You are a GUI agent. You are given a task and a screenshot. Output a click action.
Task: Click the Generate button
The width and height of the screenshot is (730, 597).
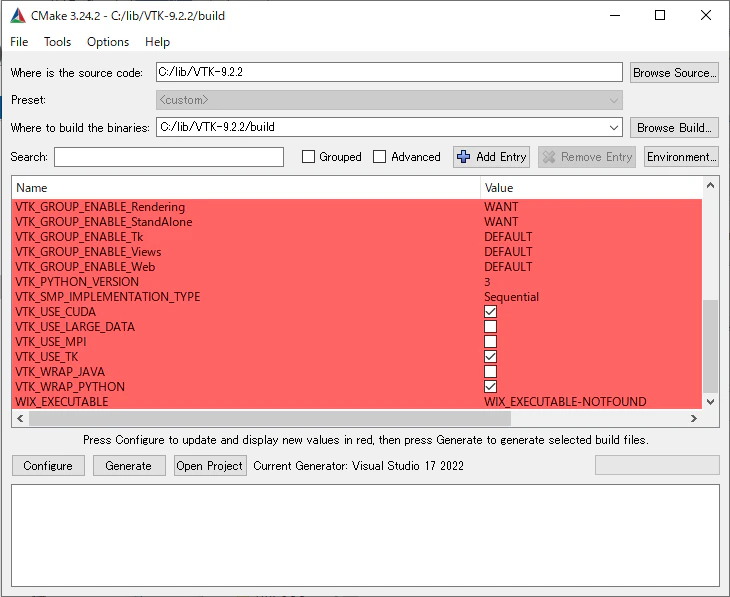[129, 466]
